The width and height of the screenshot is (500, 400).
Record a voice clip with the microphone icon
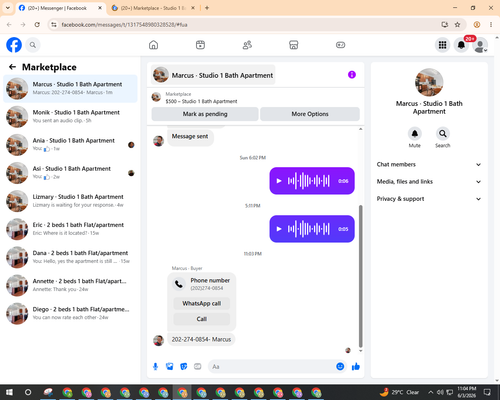(155, 367)
